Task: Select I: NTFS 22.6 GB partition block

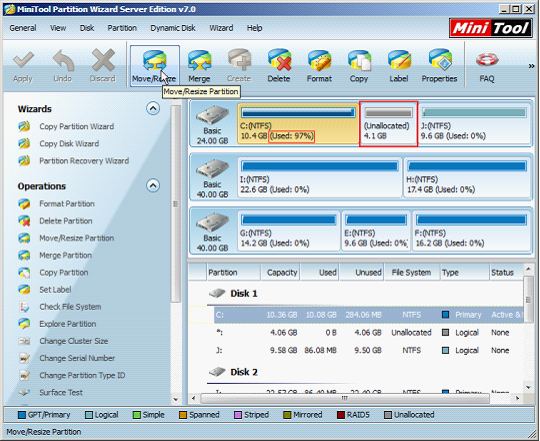Action: [x=320, y=177]
